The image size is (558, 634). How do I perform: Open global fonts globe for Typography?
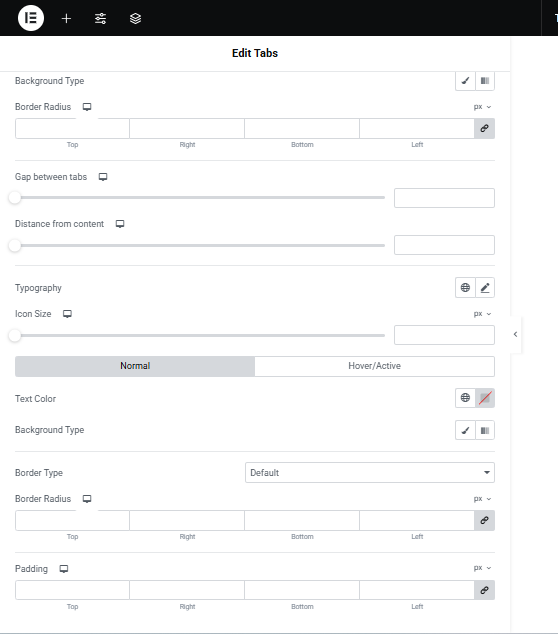(465, 287)
